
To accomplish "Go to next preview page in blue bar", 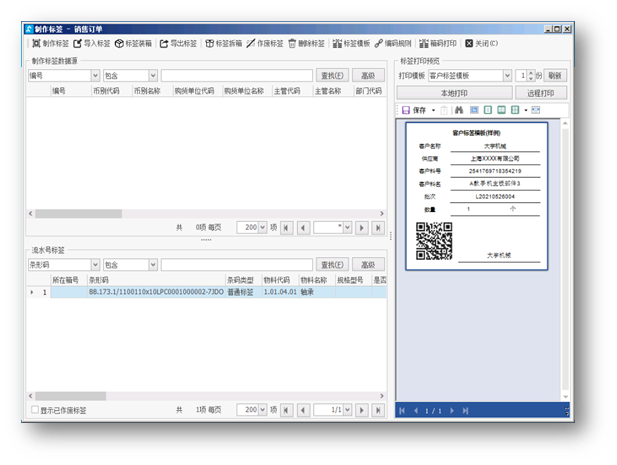I will tap(452, 411).
